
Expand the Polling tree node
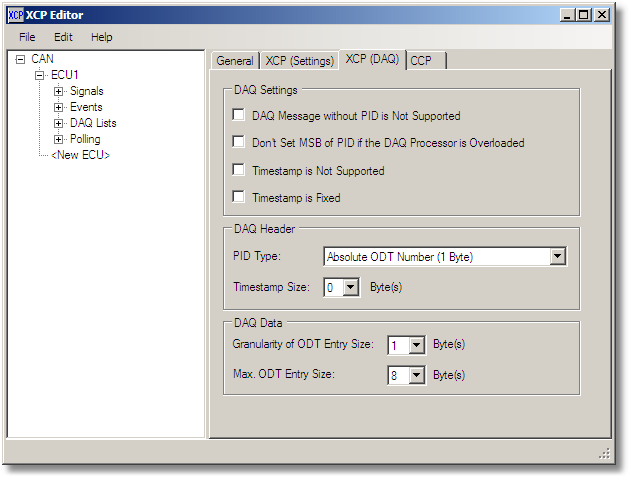coord(59,139)
